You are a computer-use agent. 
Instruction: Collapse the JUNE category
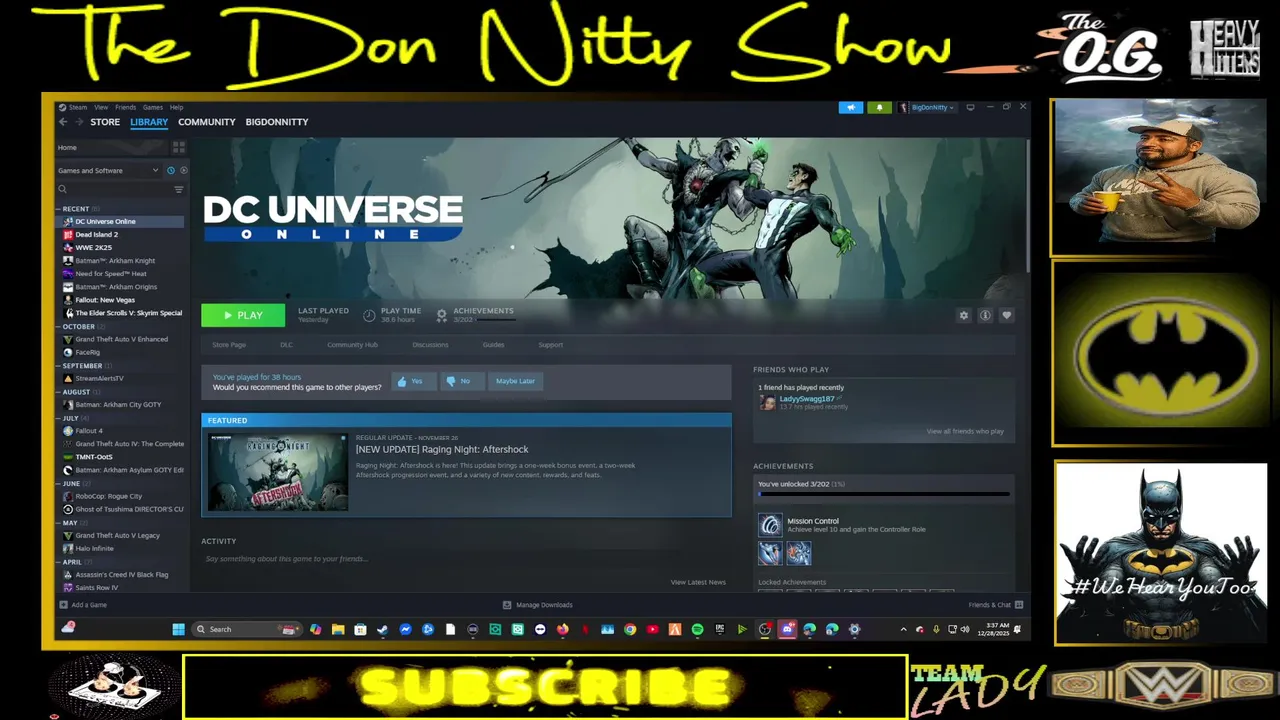tap(71, 483)
